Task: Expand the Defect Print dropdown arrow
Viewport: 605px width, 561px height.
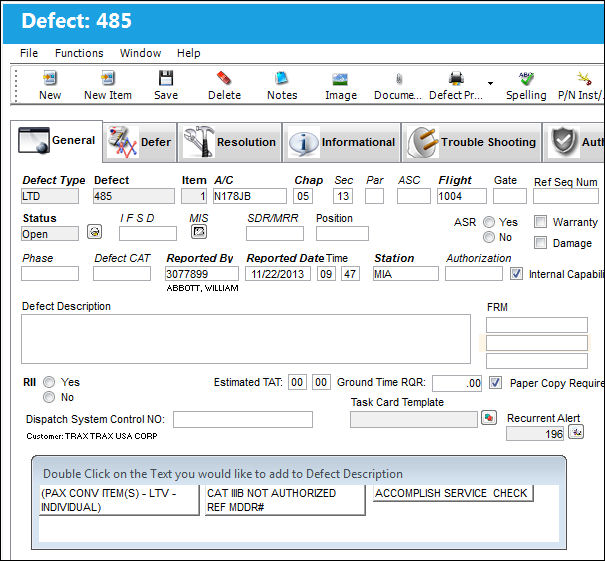Action: coord(490,83)
